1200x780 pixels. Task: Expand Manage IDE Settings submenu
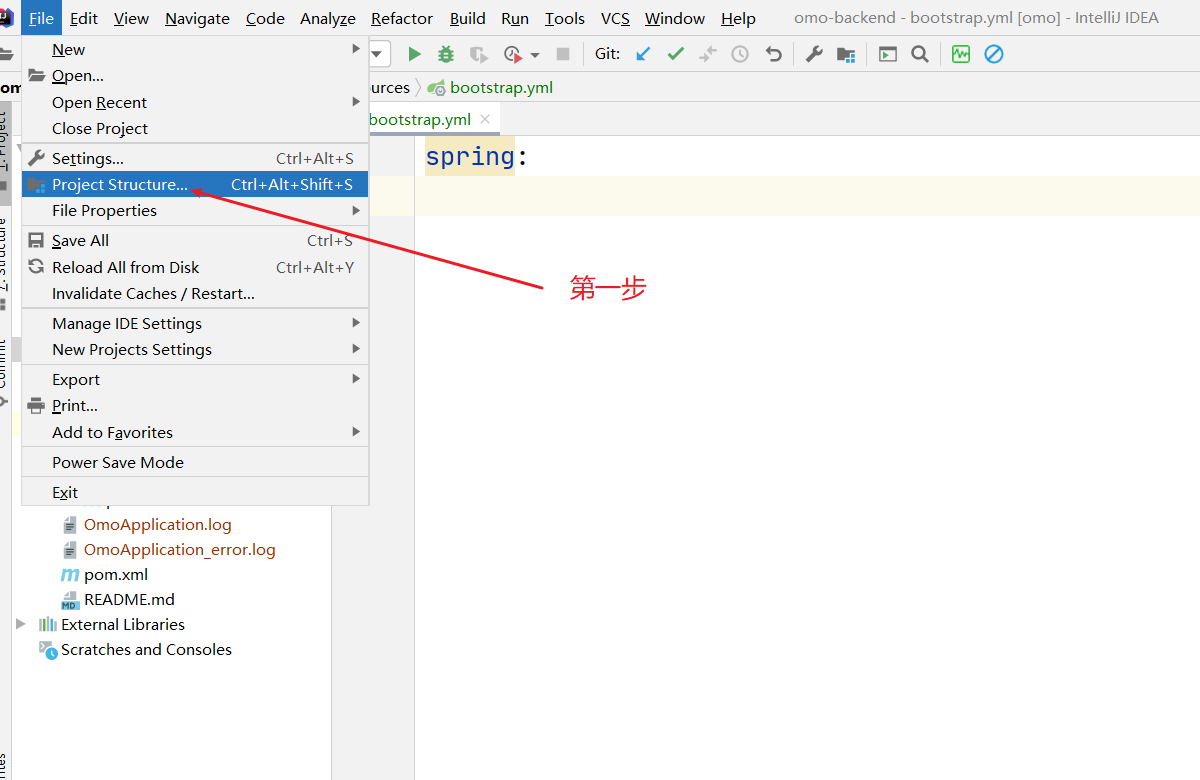195,323
